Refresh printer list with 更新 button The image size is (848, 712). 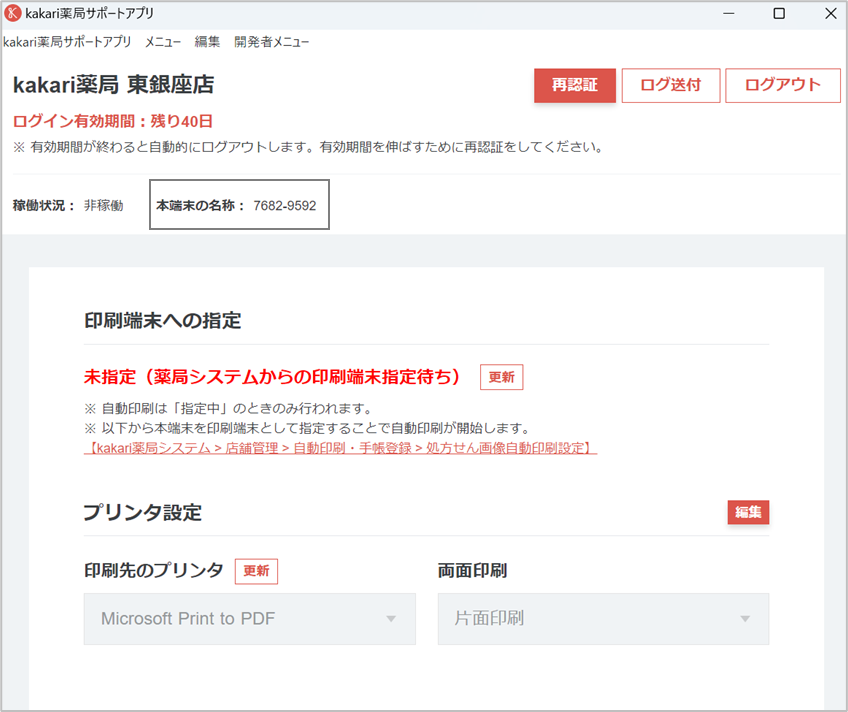(256, 571)
